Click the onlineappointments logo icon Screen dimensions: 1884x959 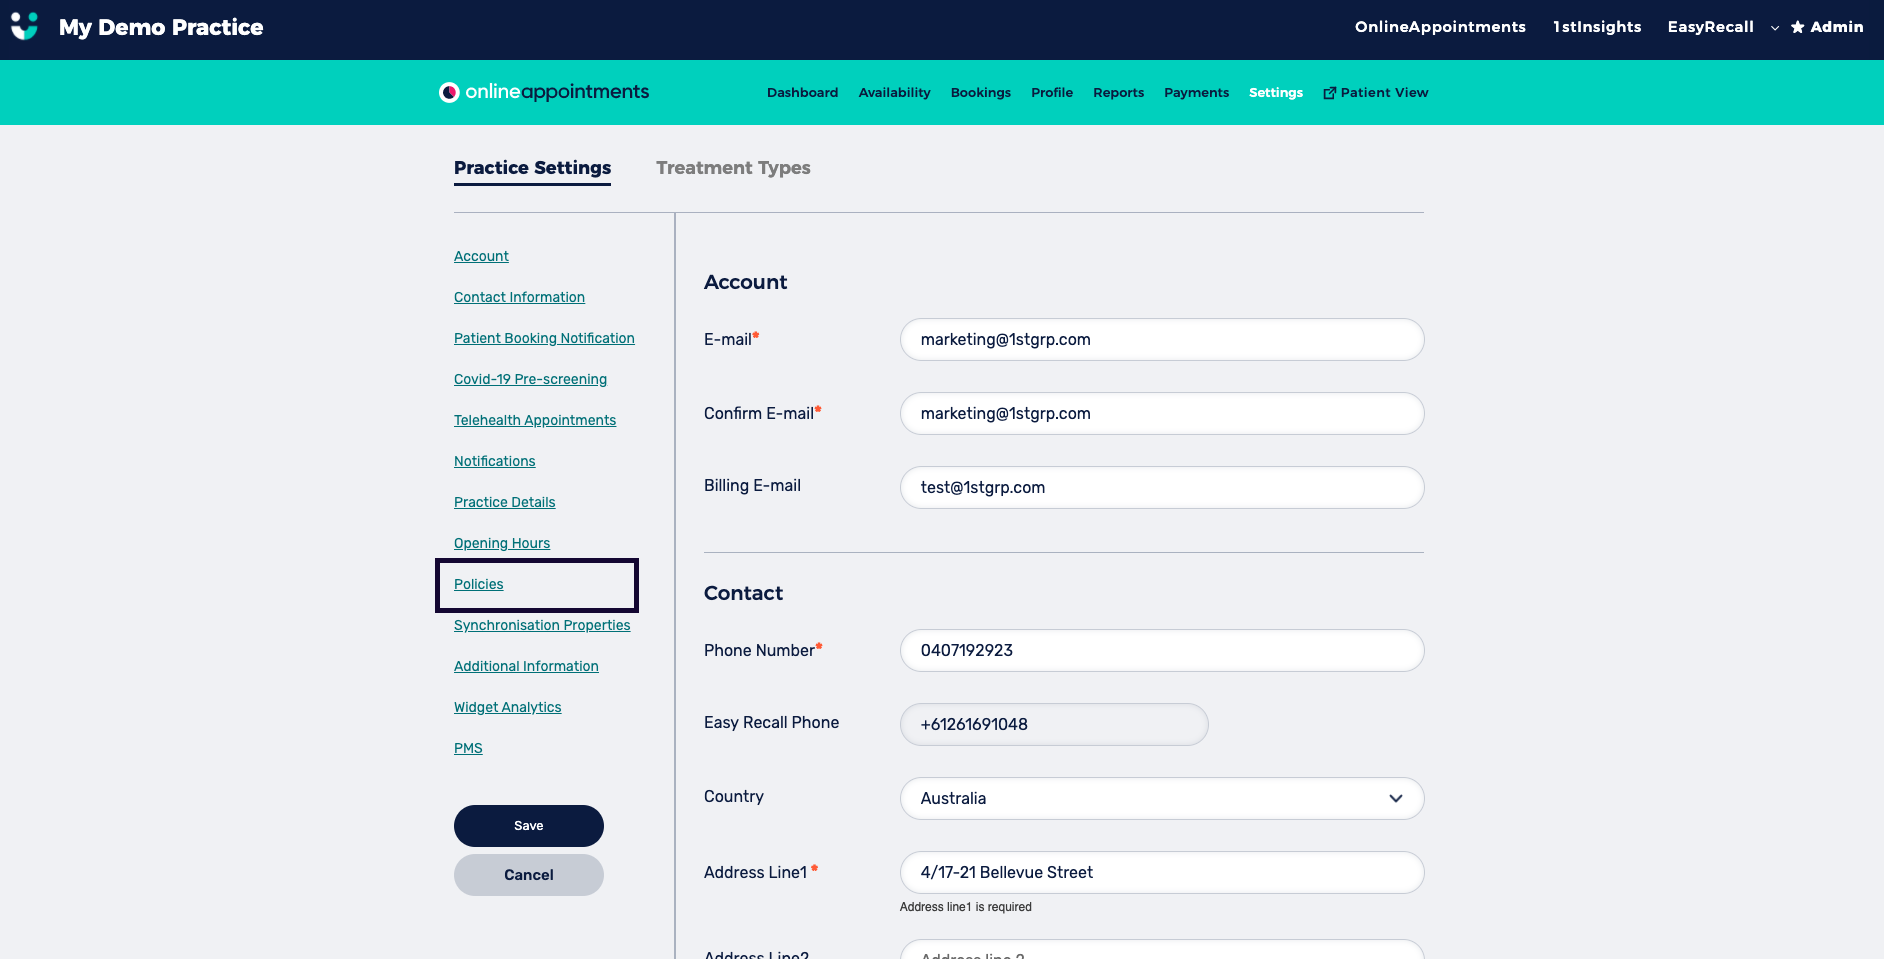(x=449, y=92)
